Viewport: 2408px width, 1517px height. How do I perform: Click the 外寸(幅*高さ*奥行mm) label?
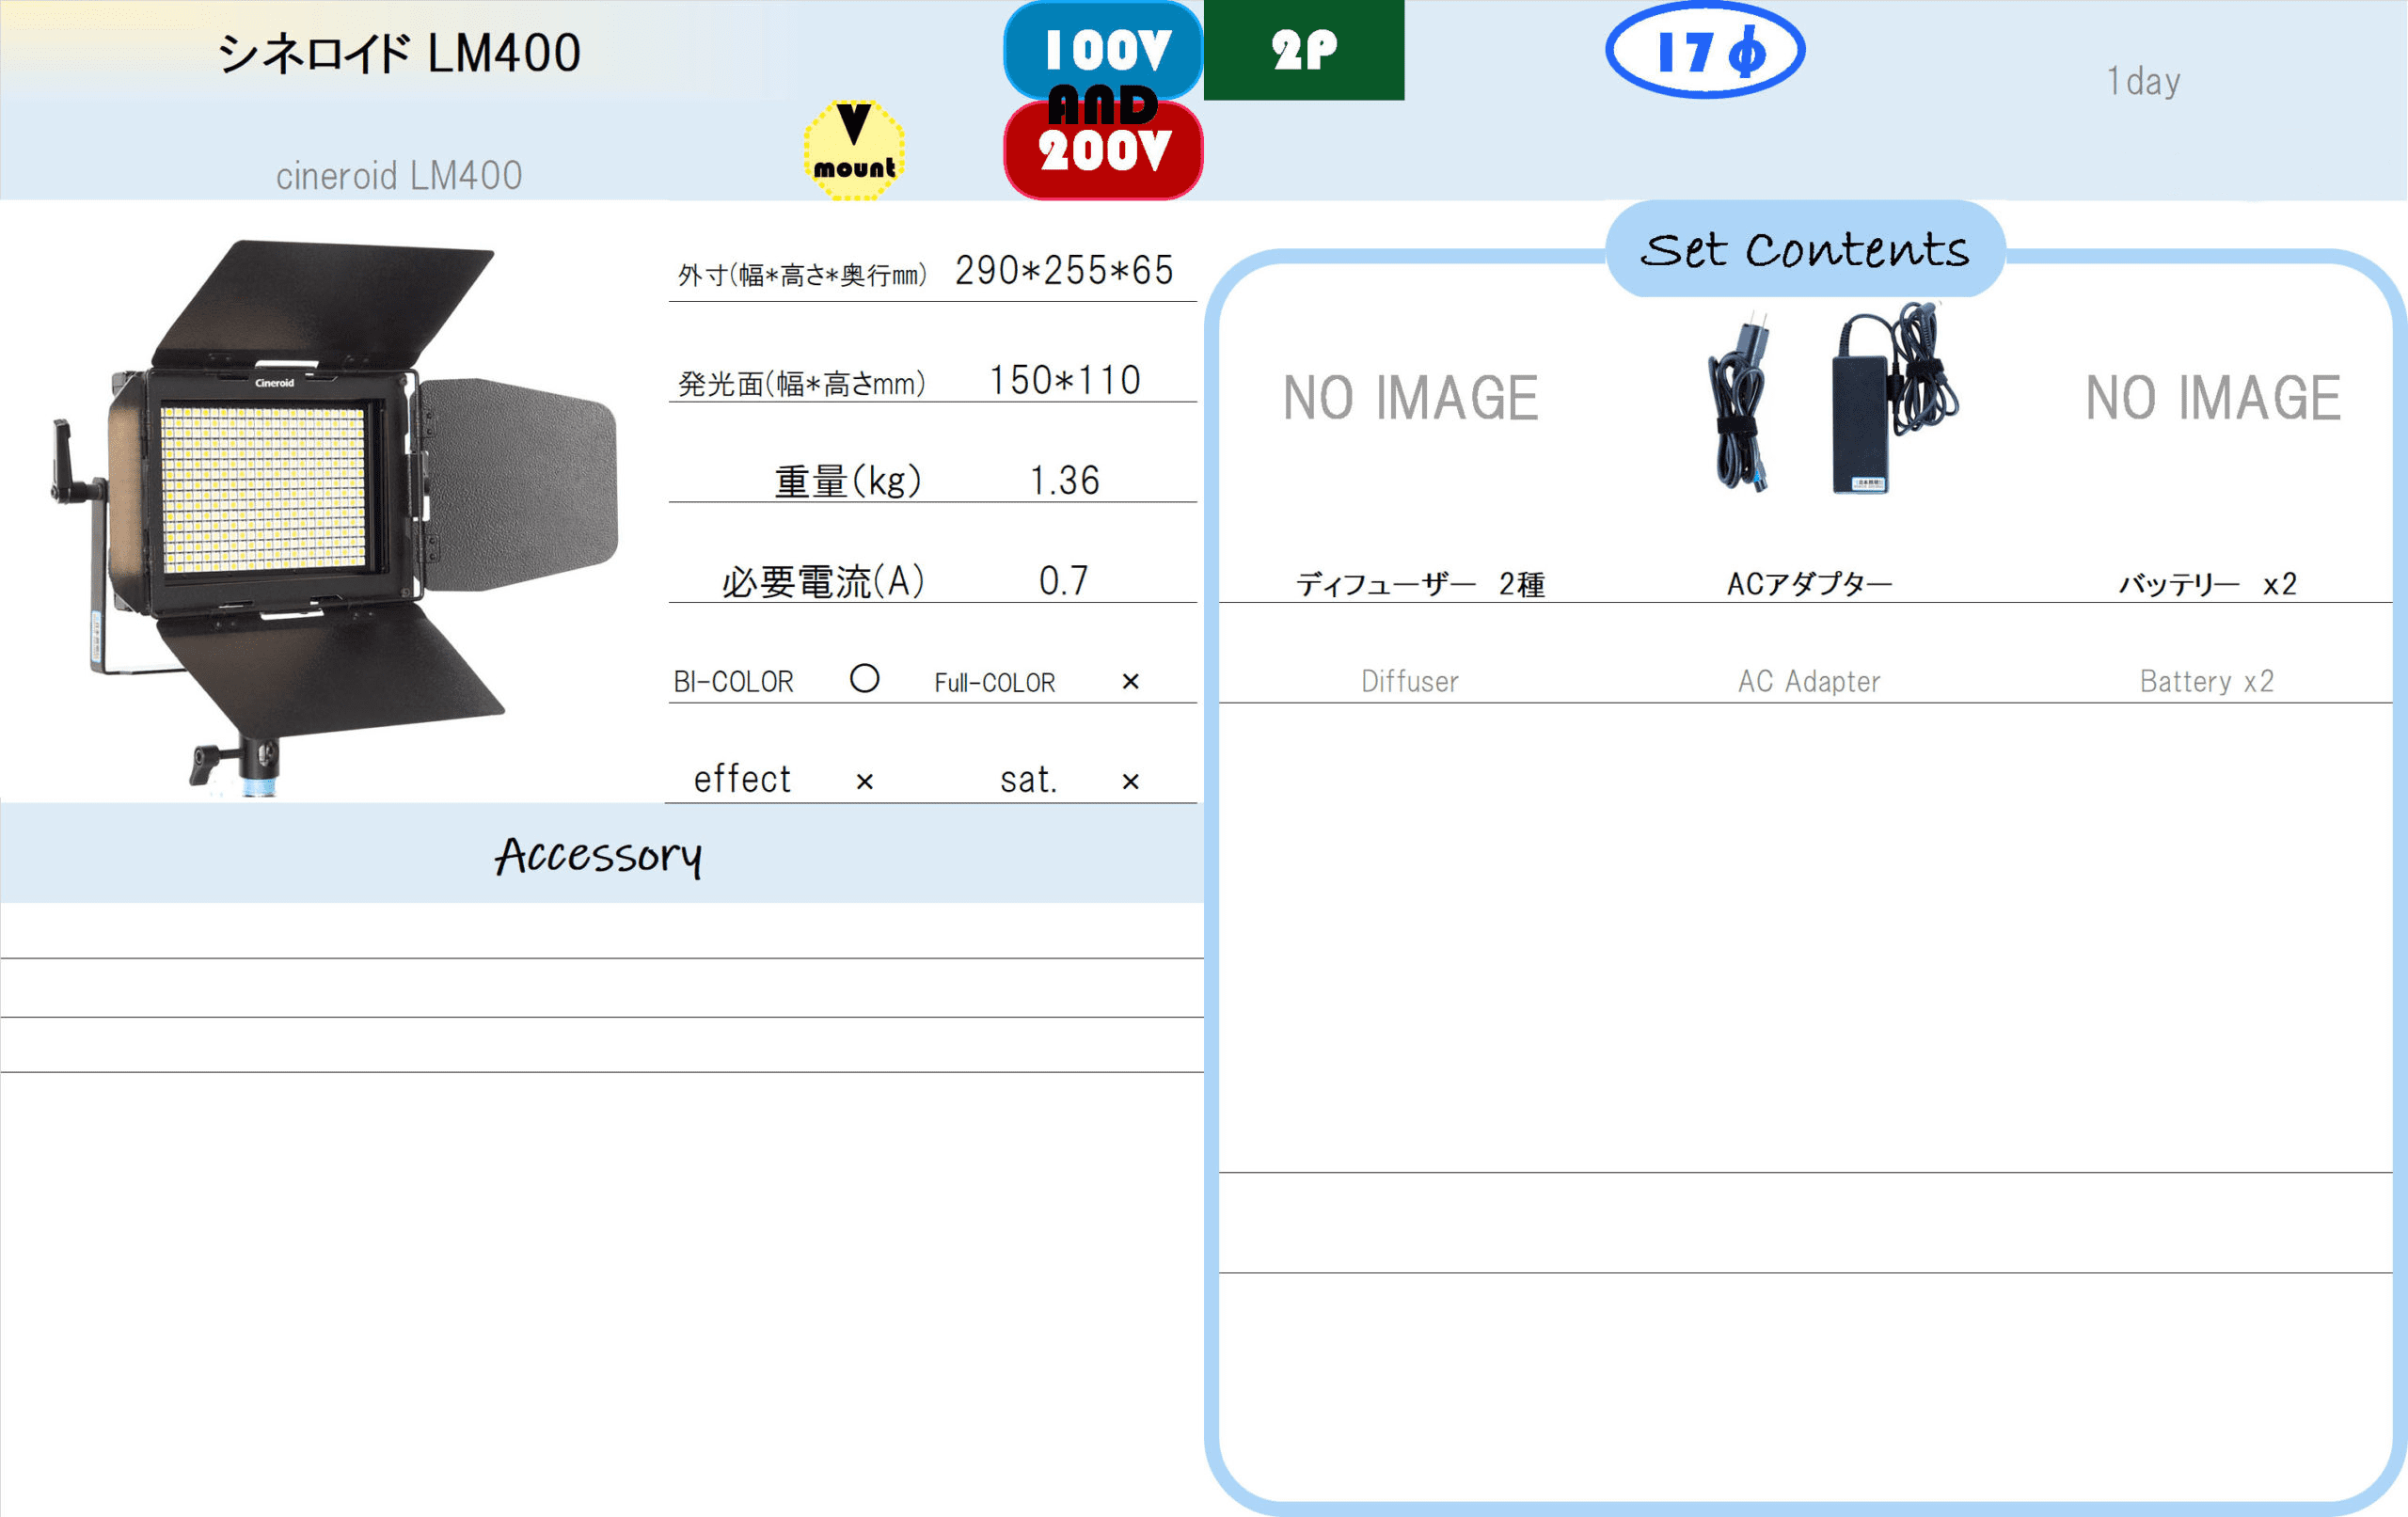802,275
